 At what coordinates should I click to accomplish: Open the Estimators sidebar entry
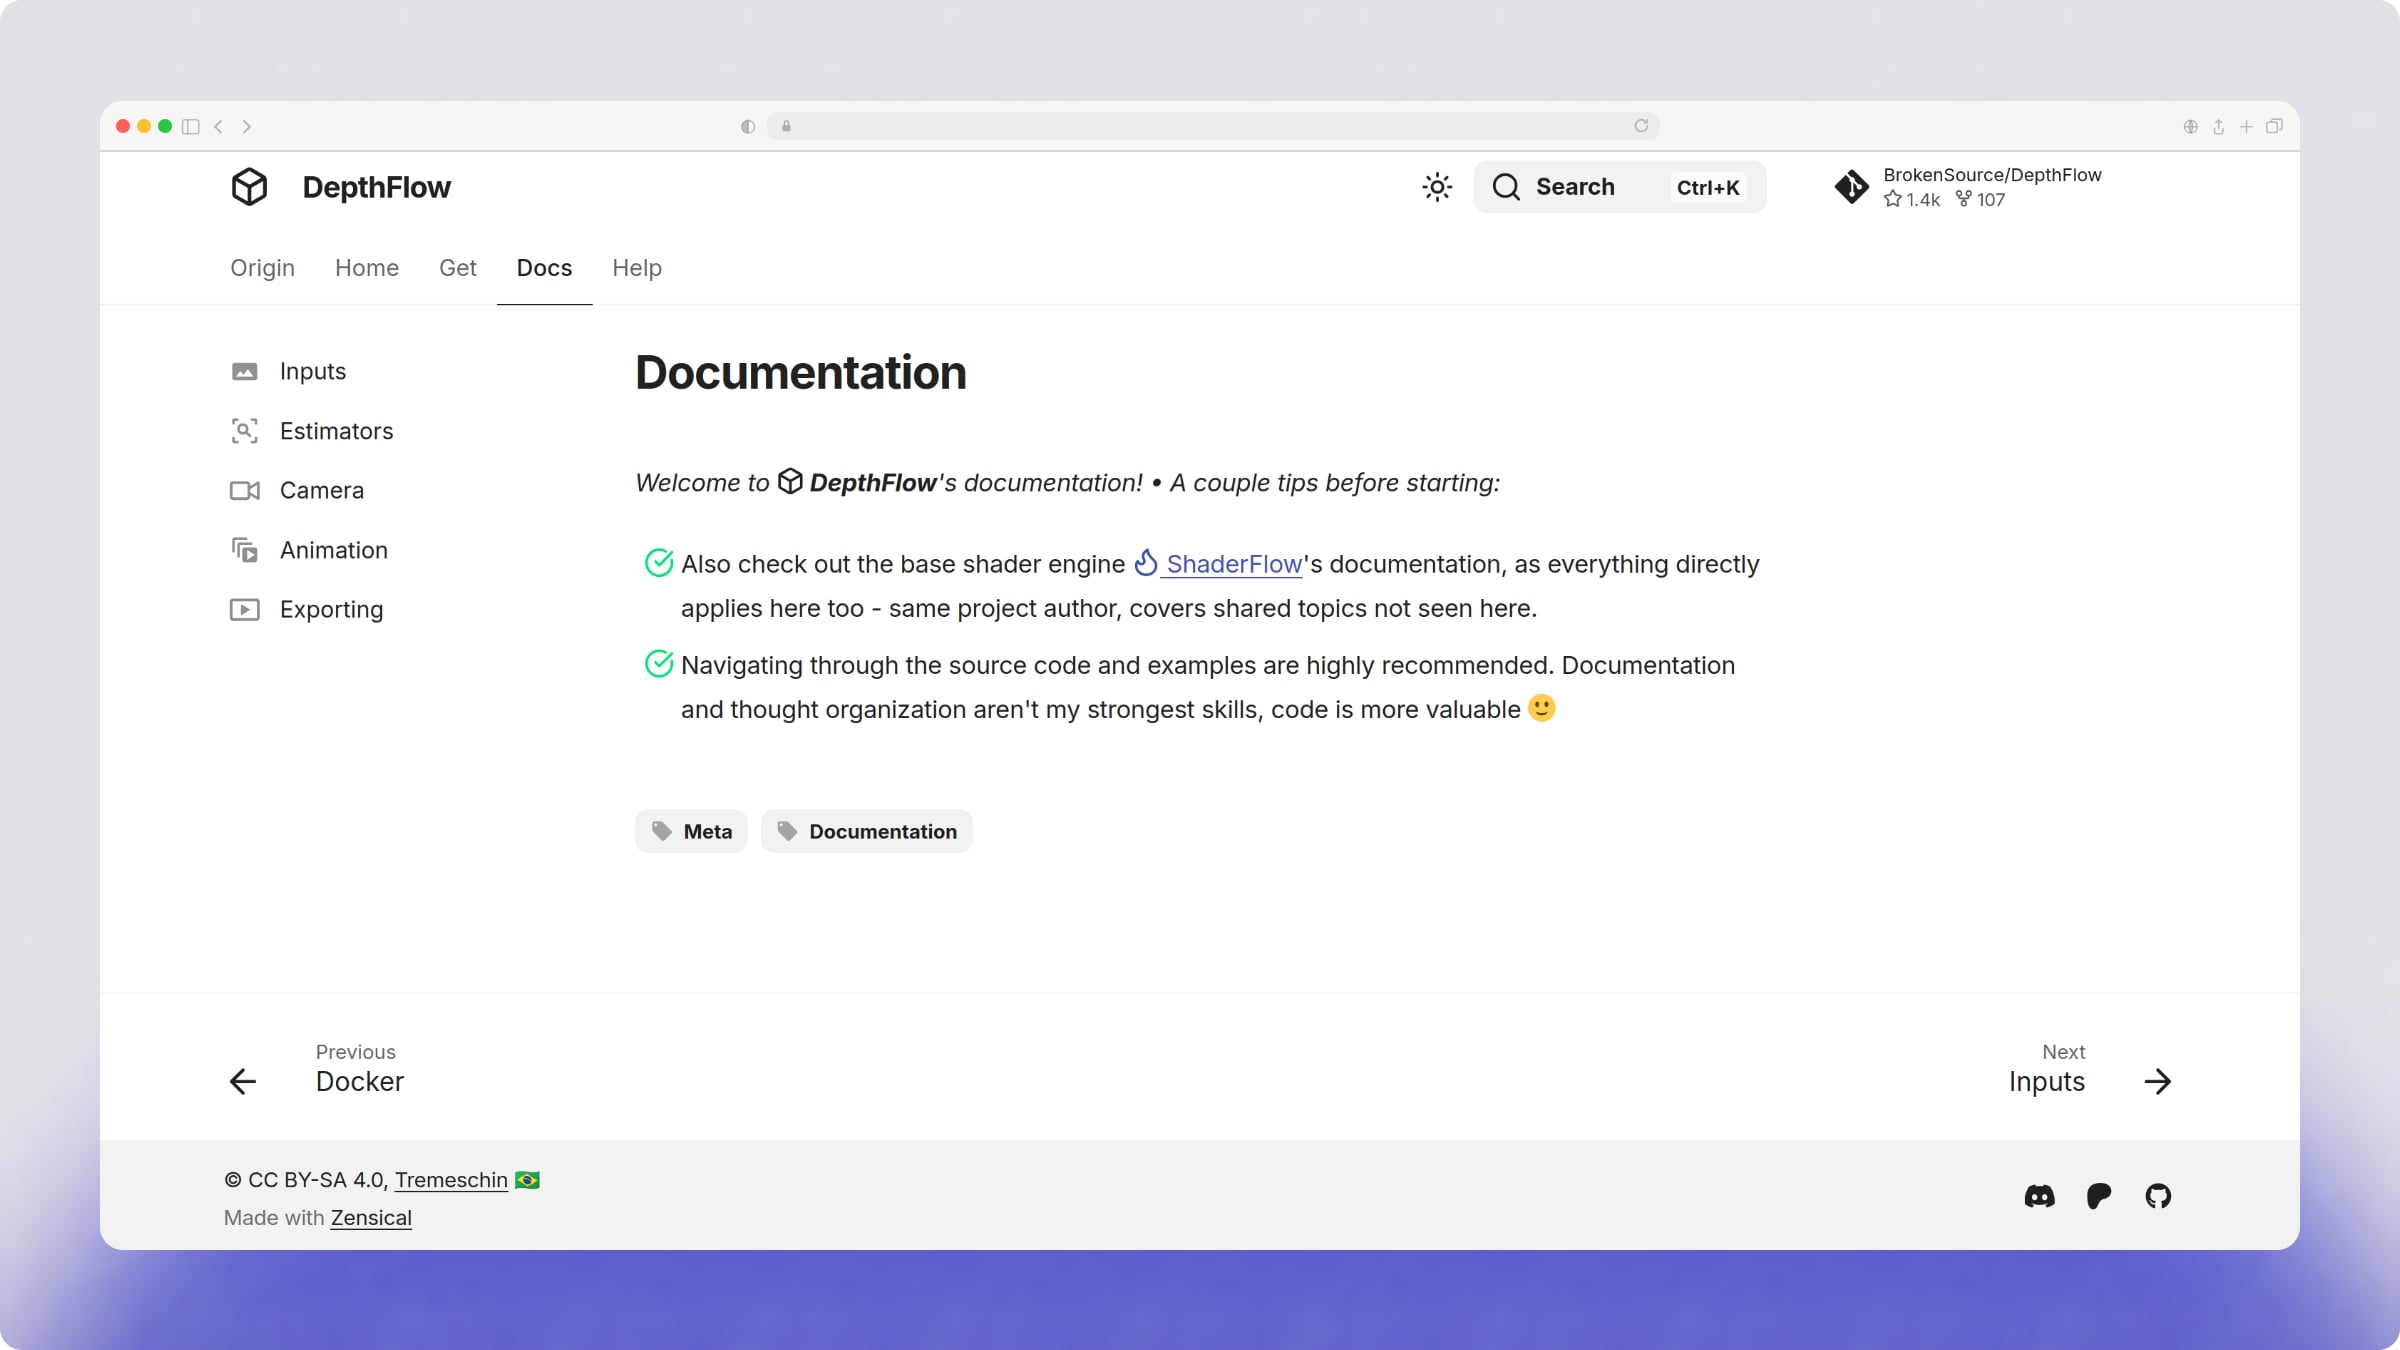[x=336, y=431]
